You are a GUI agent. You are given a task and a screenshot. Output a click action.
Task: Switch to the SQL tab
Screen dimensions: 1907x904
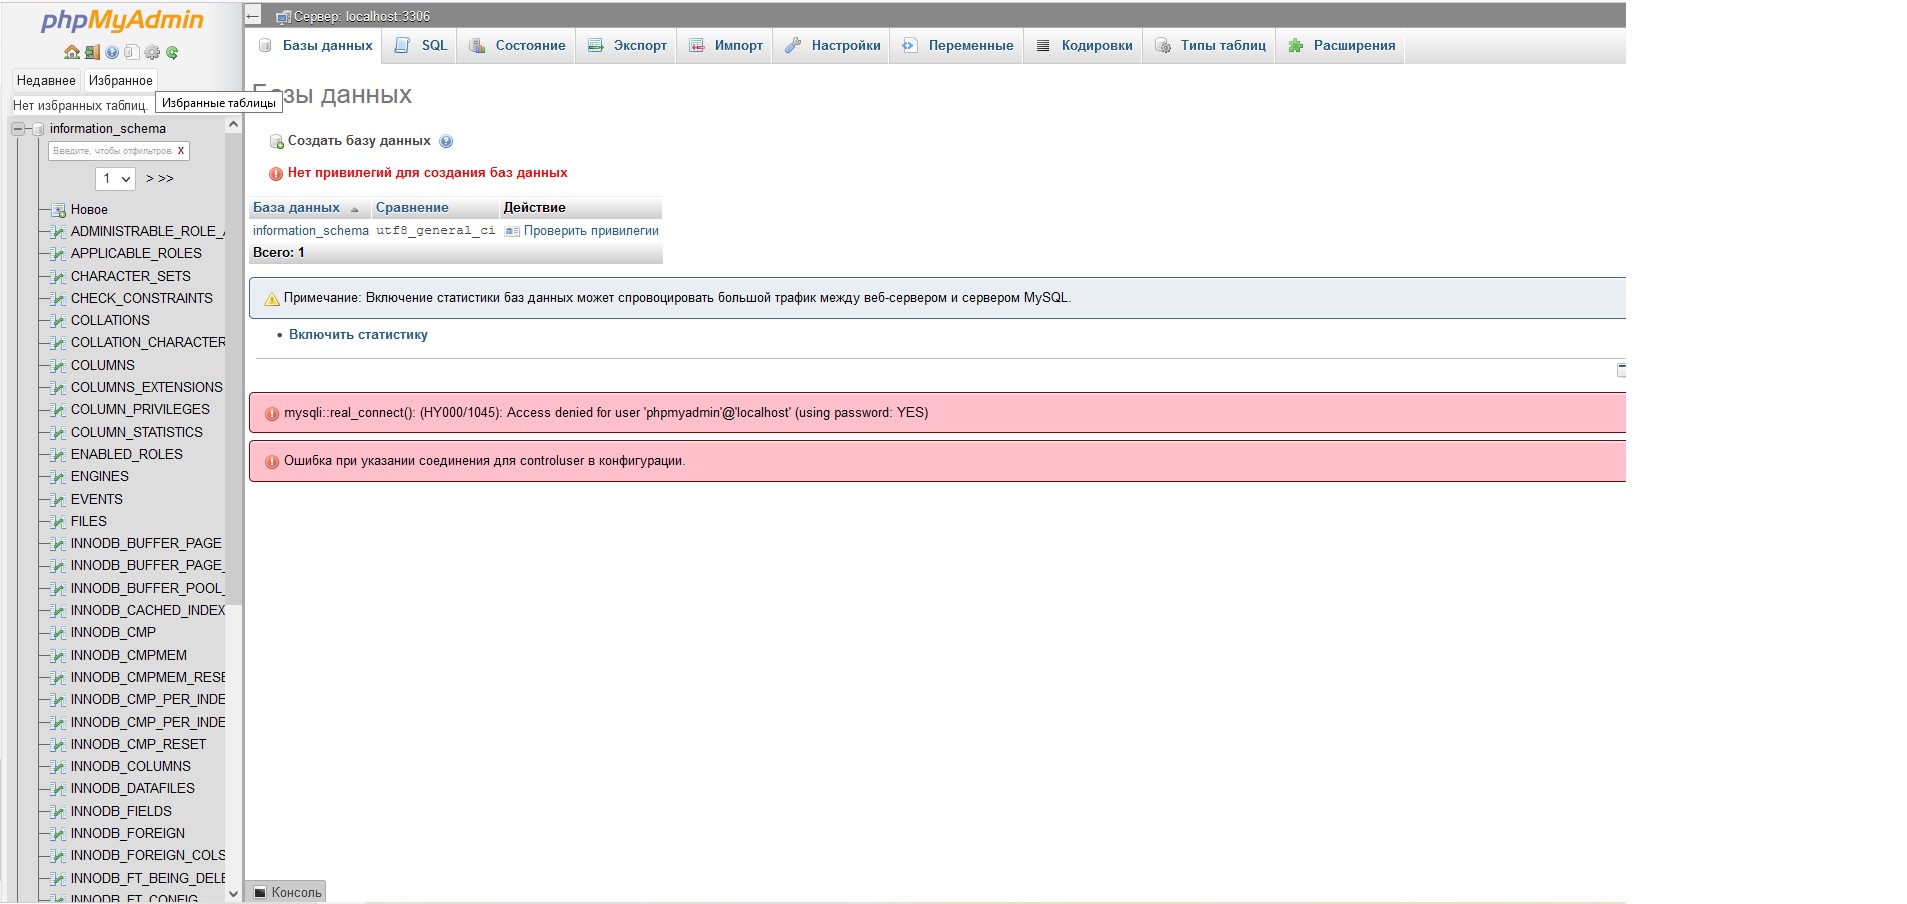point(433,46)
